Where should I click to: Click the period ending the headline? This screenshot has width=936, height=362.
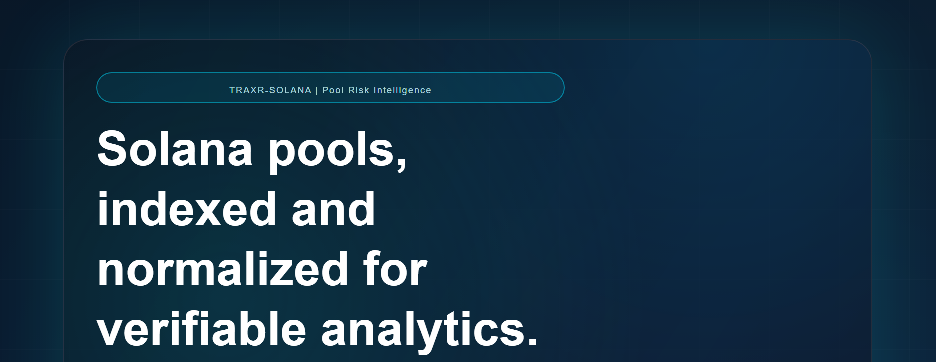(x=533, y=342)
